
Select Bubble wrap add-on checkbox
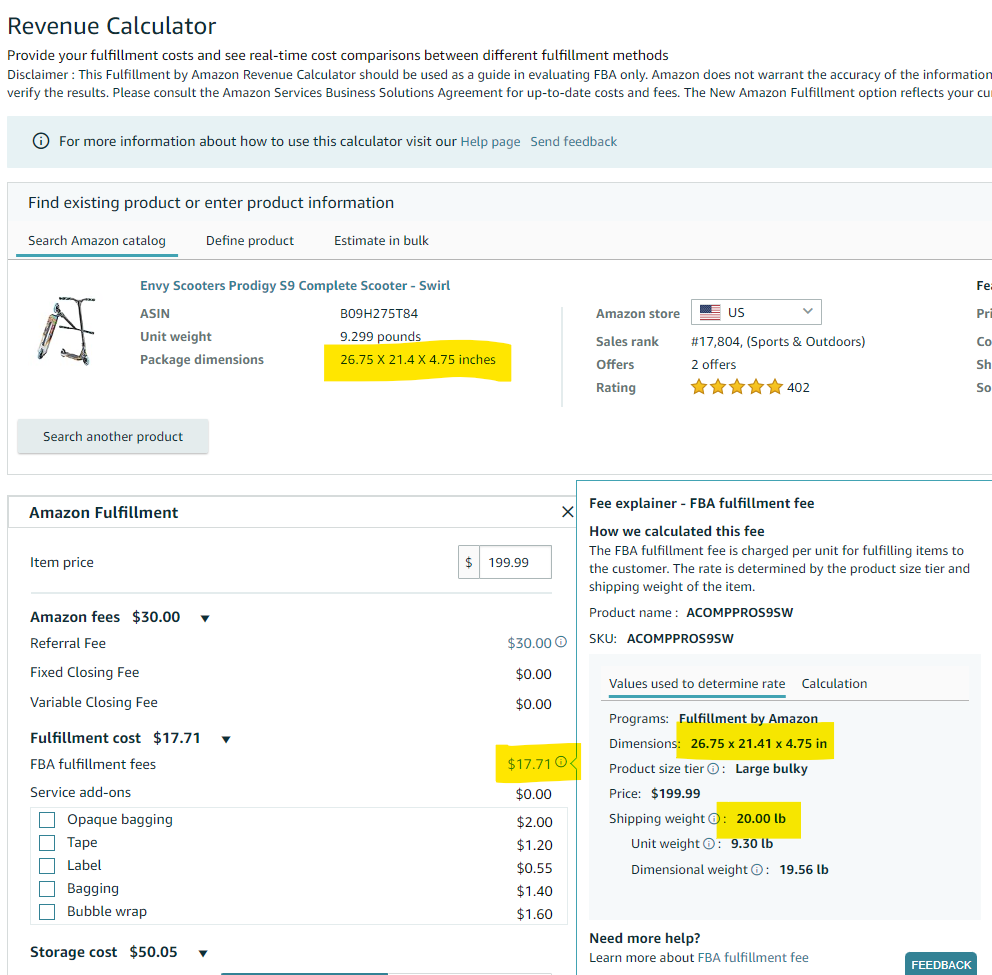47,912
